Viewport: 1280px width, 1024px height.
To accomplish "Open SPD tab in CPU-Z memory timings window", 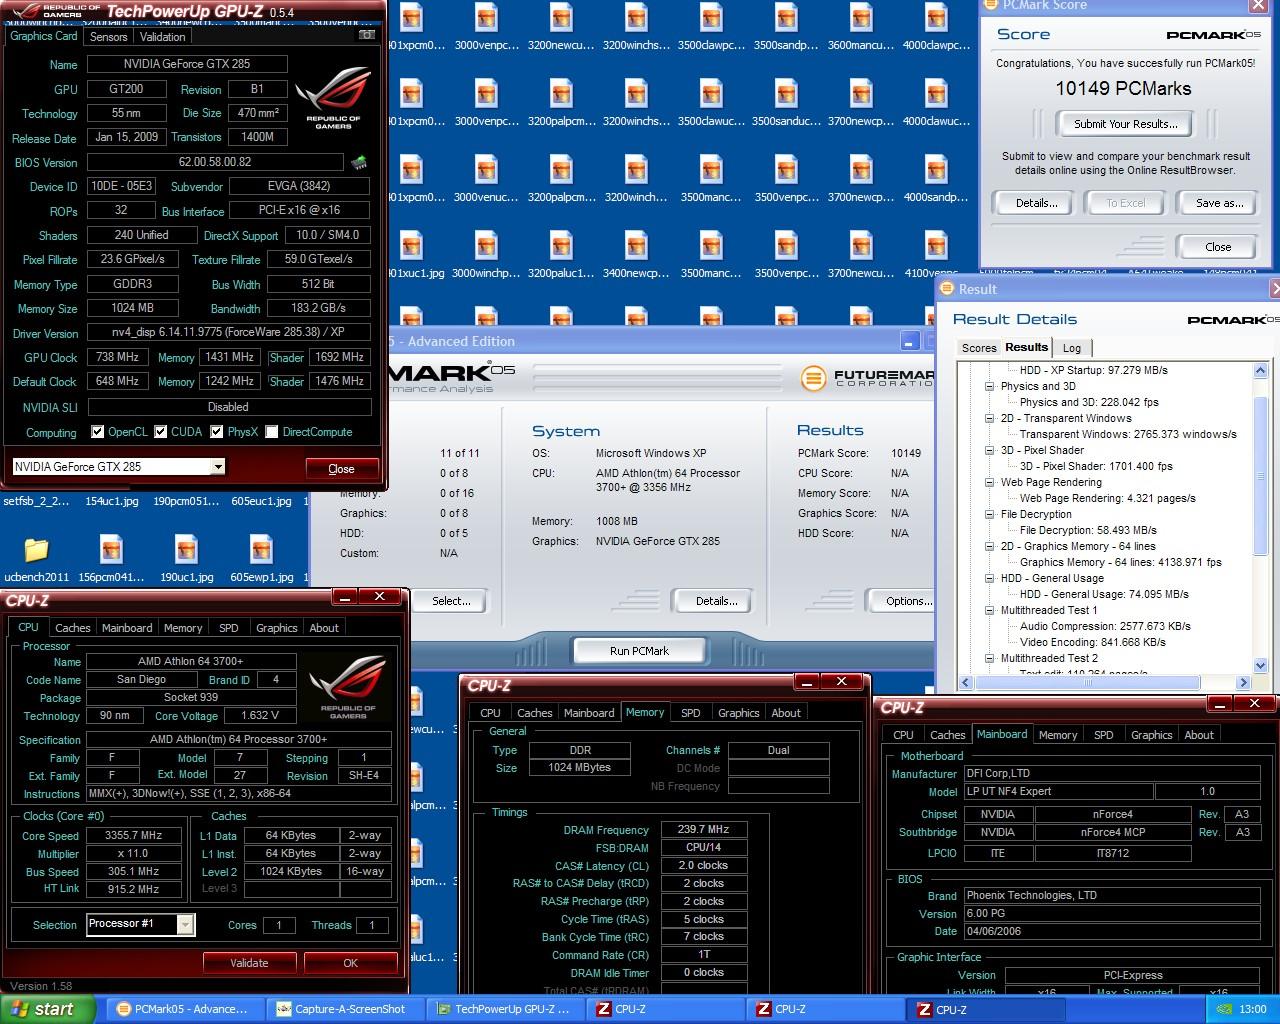I will 690,713.
